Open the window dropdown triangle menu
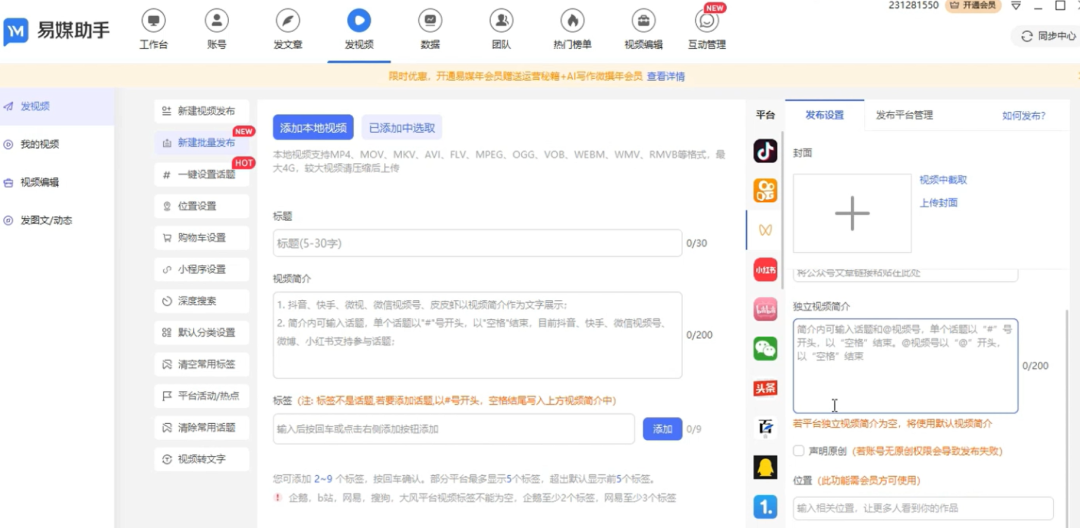 (1016, 6)
